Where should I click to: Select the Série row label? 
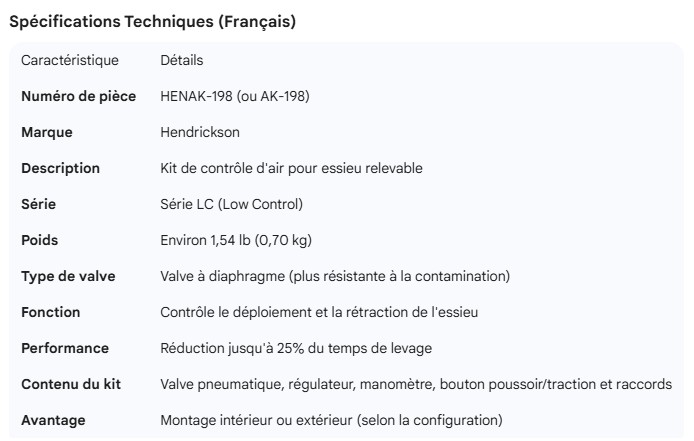39,205
